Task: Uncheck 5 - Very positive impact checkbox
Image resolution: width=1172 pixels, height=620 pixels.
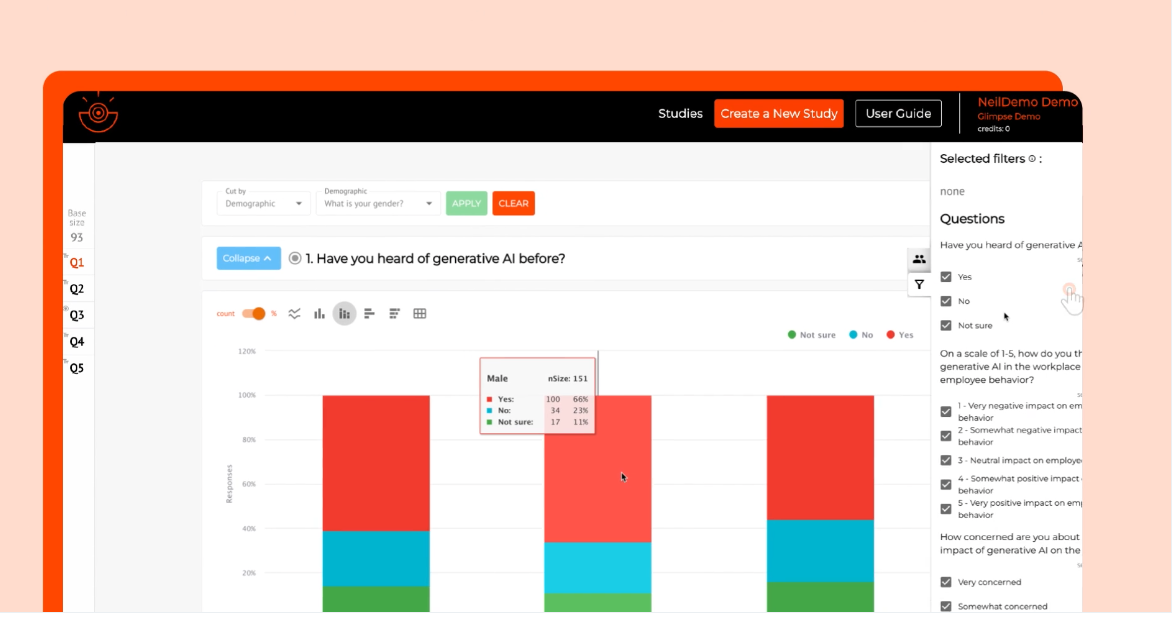Action: tap(946, 509)
